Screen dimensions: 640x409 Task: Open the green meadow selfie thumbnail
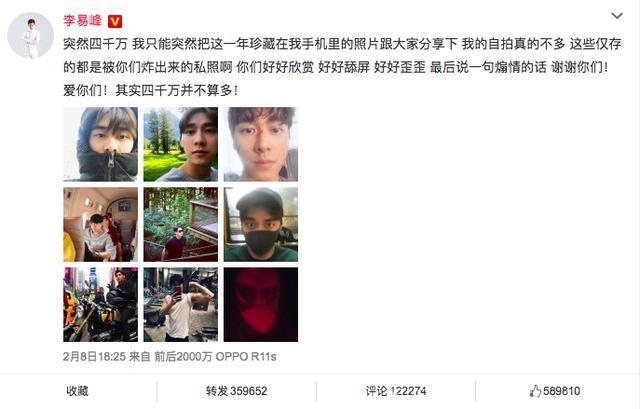180,144
